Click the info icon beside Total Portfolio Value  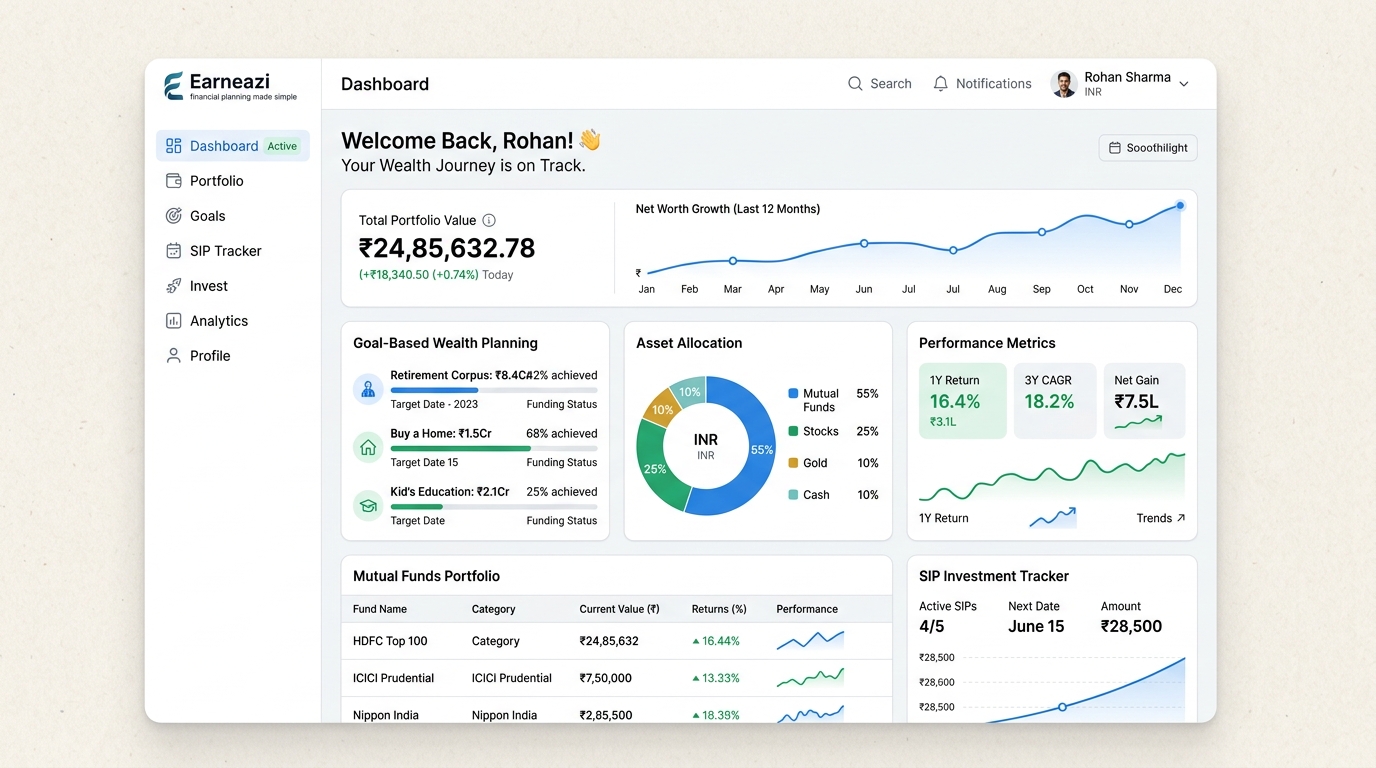(489, 220)
